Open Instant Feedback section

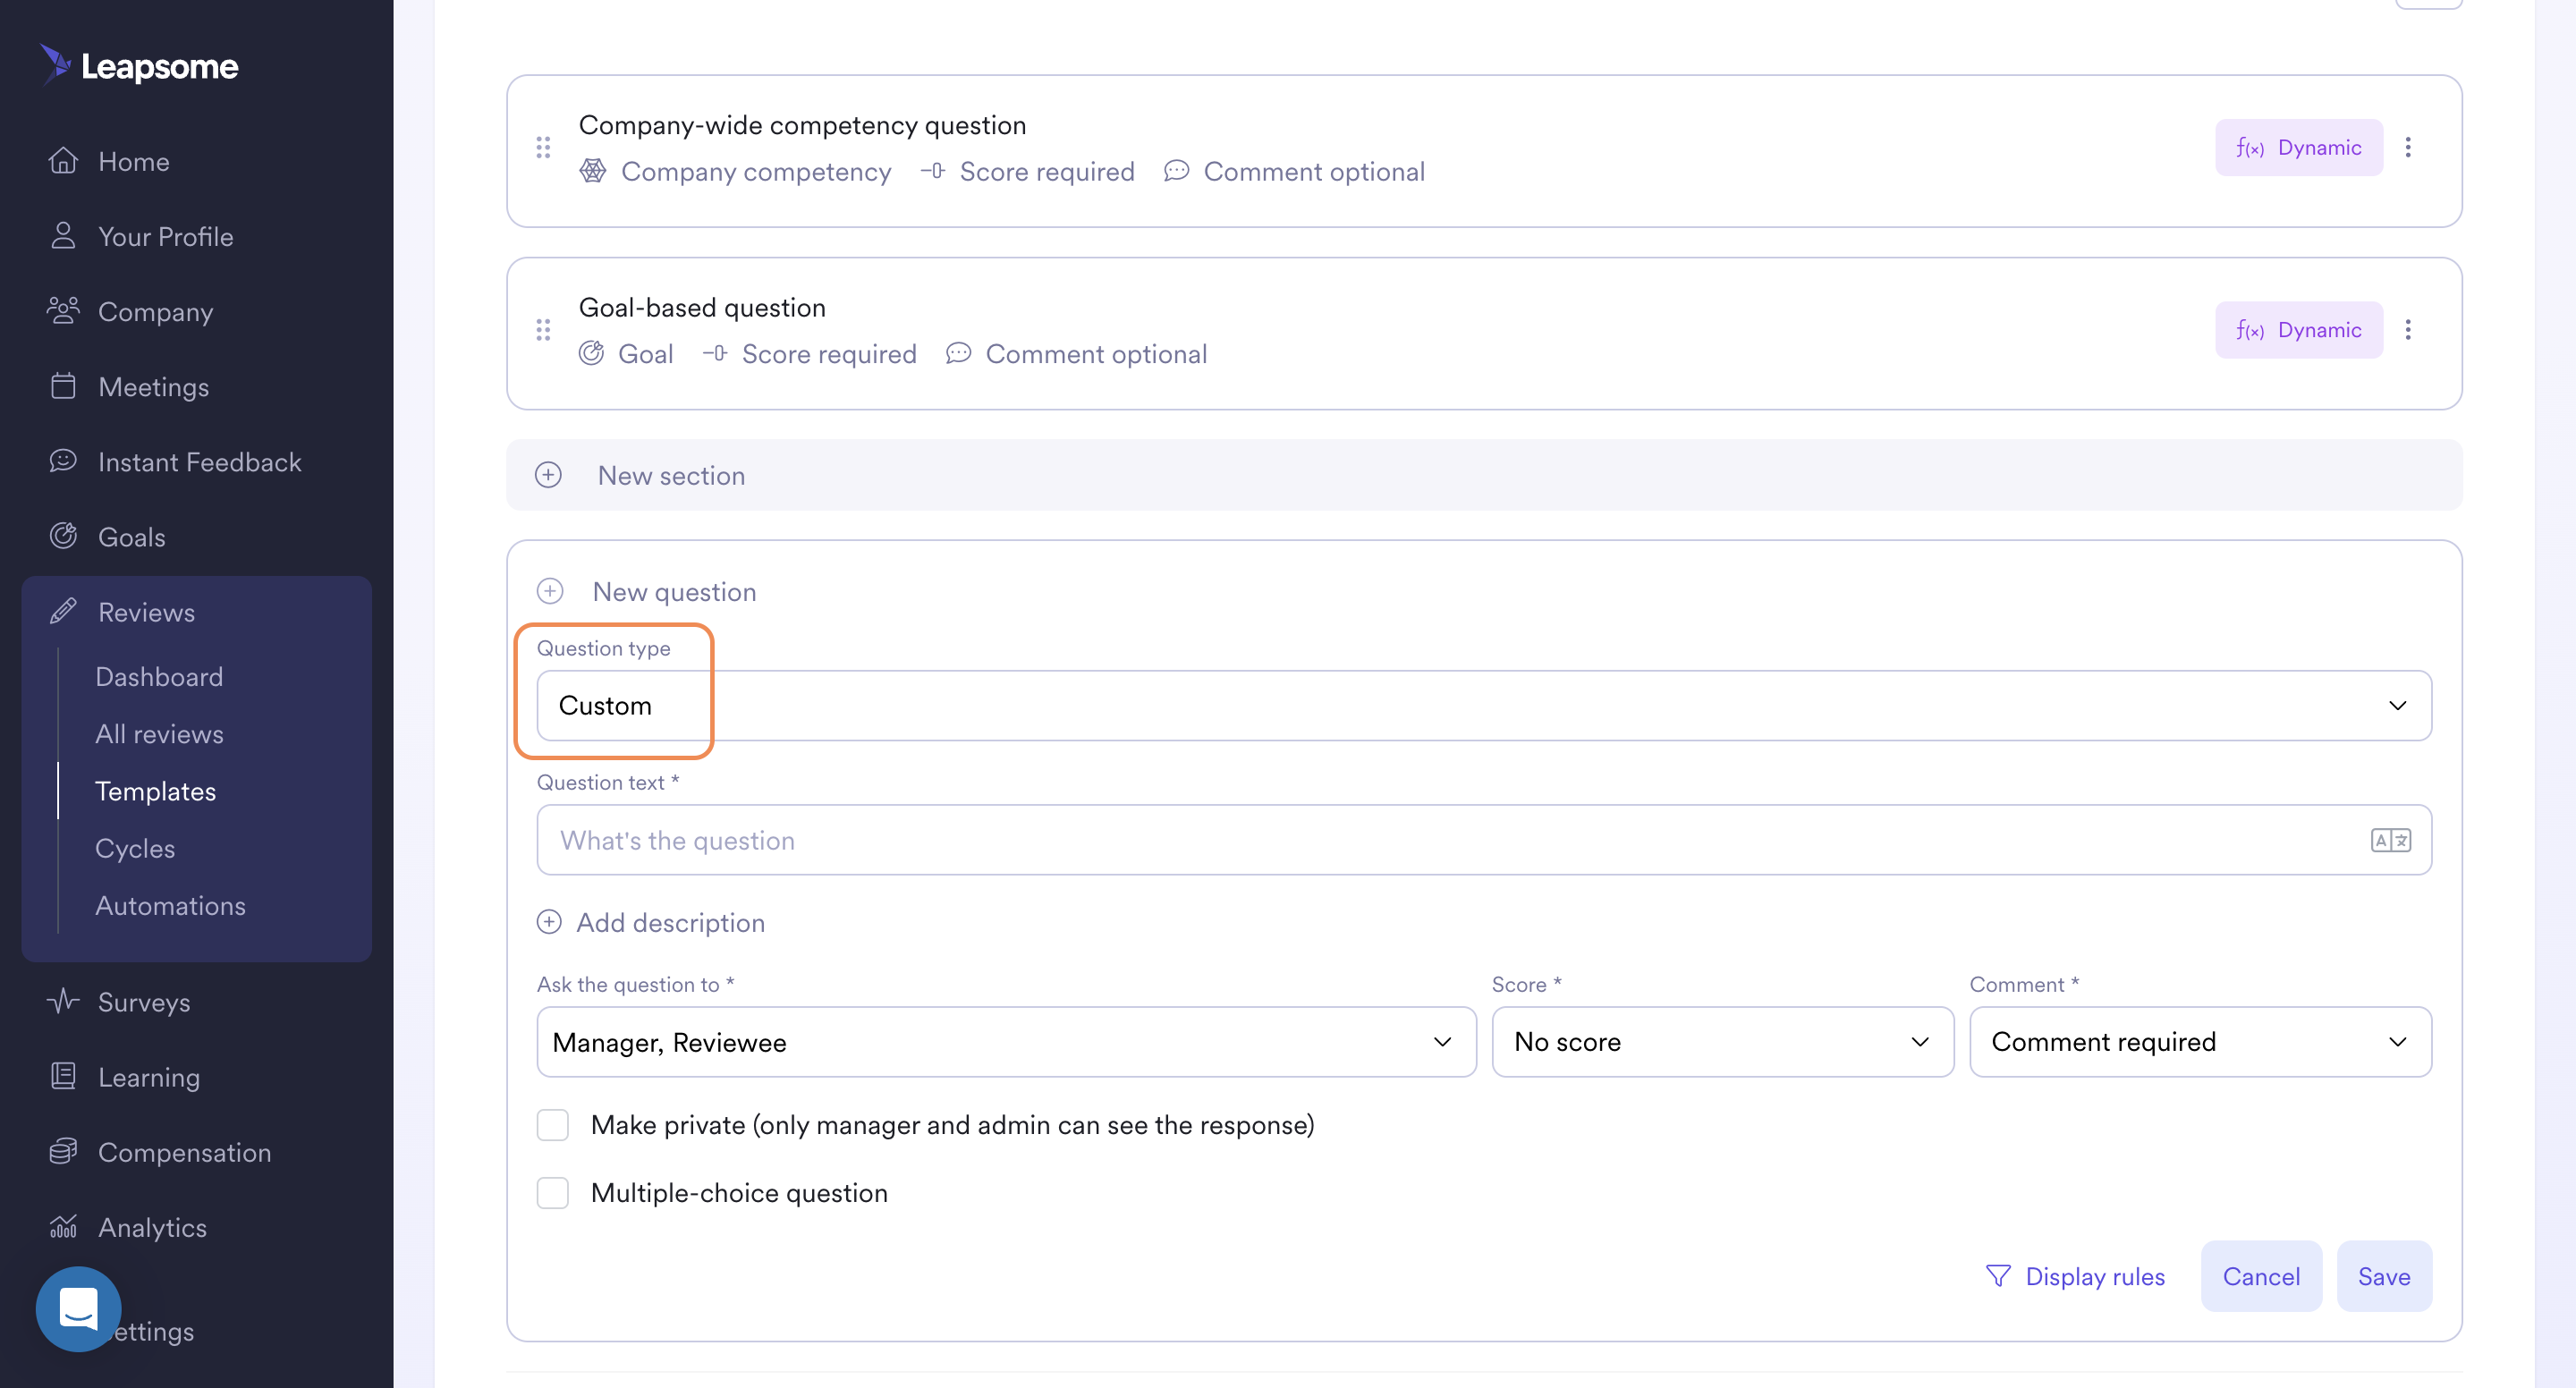pos(199,462)
